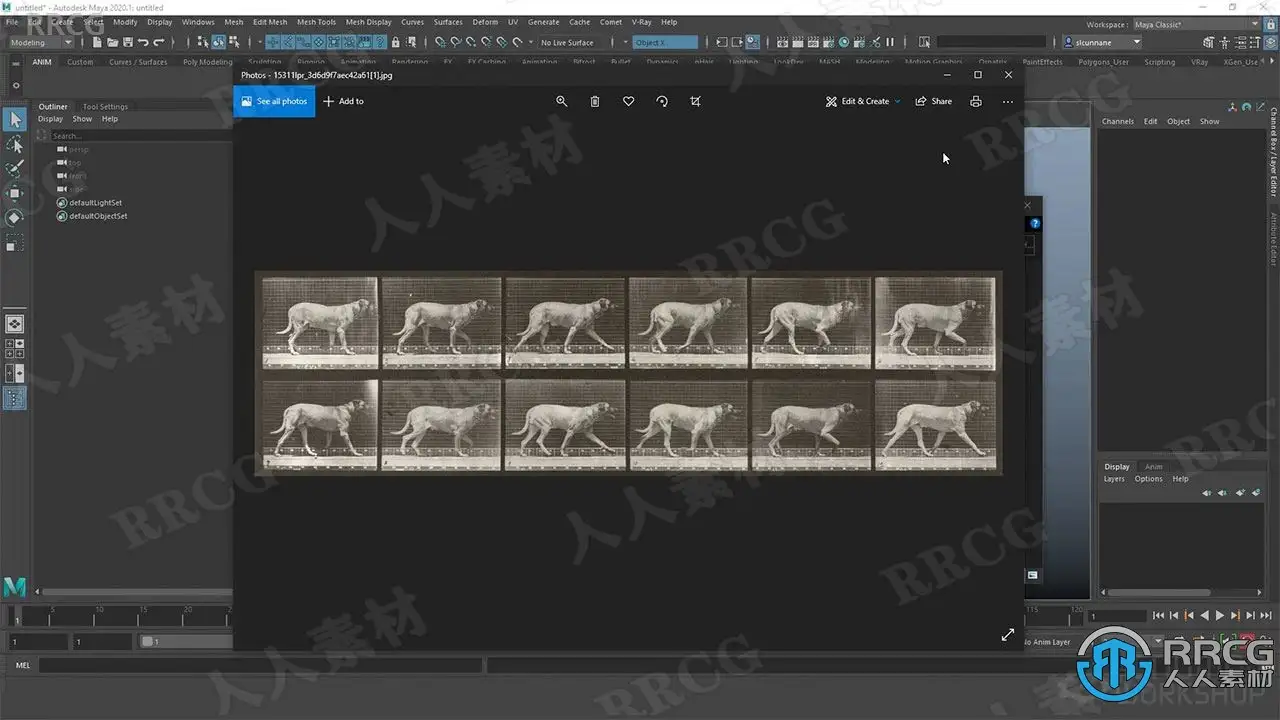Open the Windows menu in Maya
The width and height of the screenshot is (1280, 720).
[x=198, y=22]
